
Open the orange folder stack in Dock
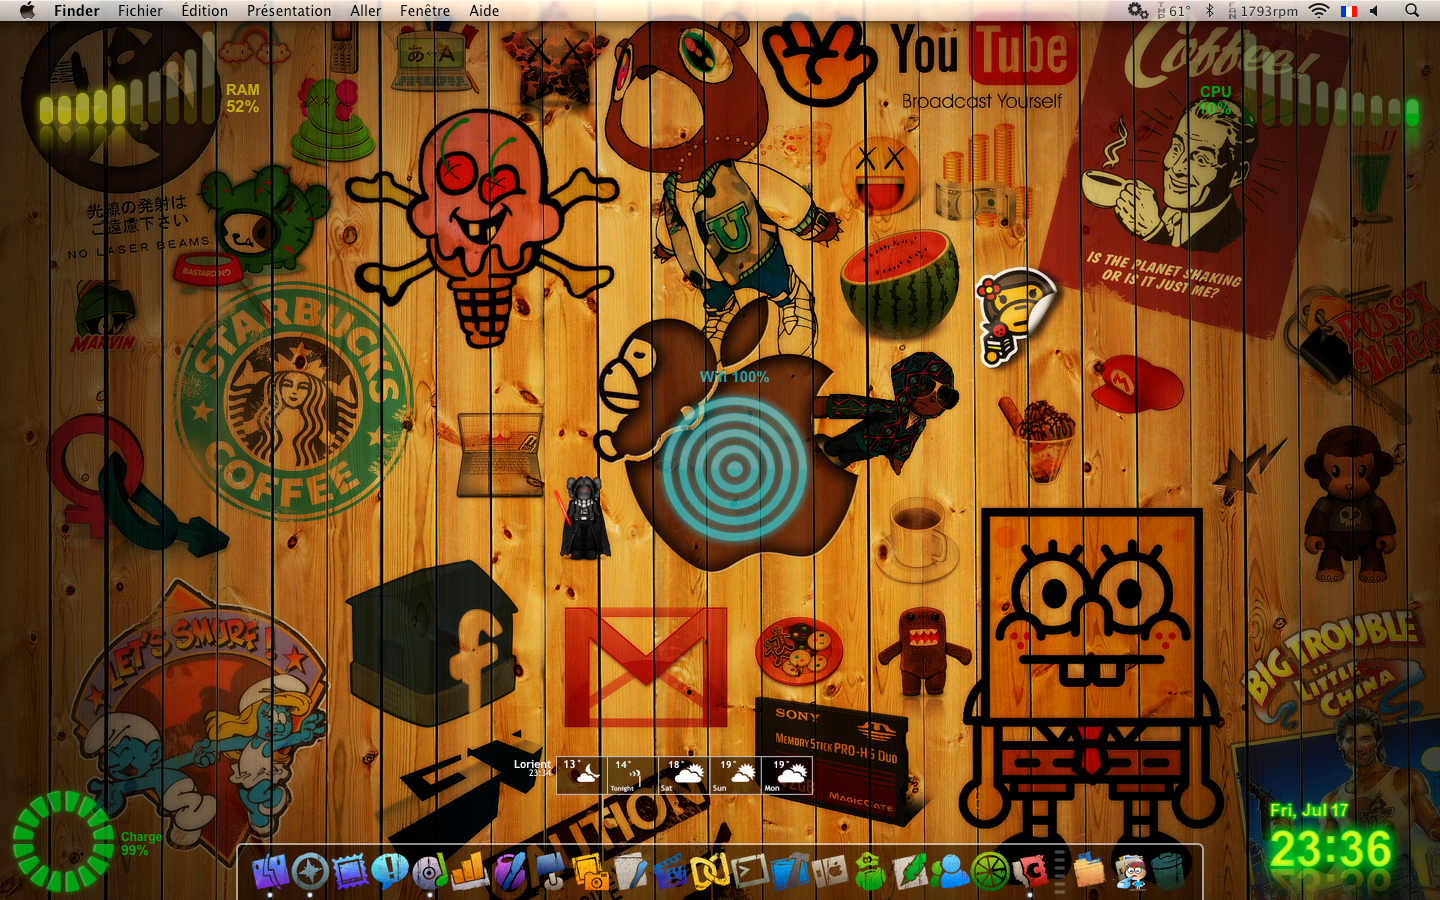1089,872
